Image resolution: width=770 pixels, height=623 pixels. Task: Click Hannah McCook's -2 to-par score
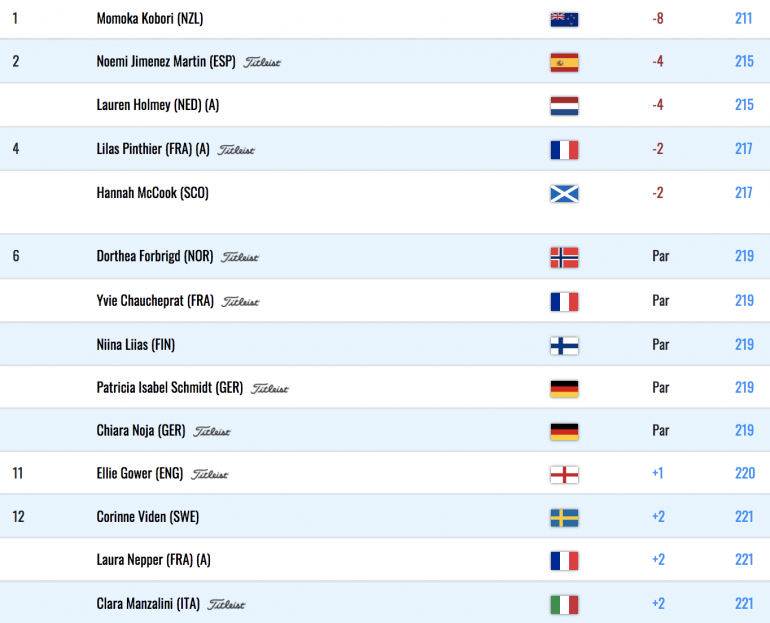(658, 192)
